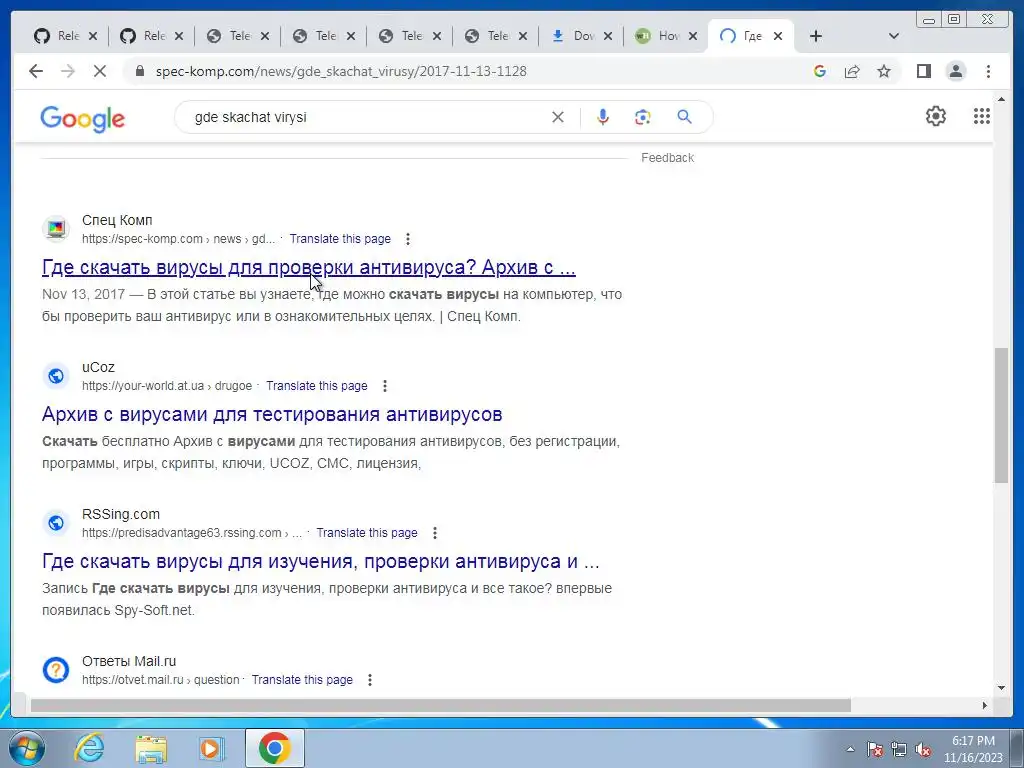The width and height of the screenshot is (1024, 768).
Task: Click the network tray icon
Action: click(899, 750)
